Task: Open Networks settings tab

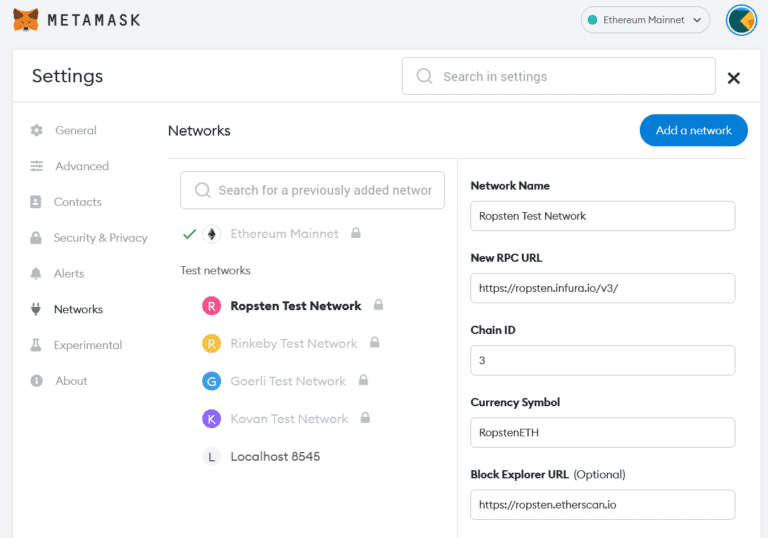Action: 78,309
